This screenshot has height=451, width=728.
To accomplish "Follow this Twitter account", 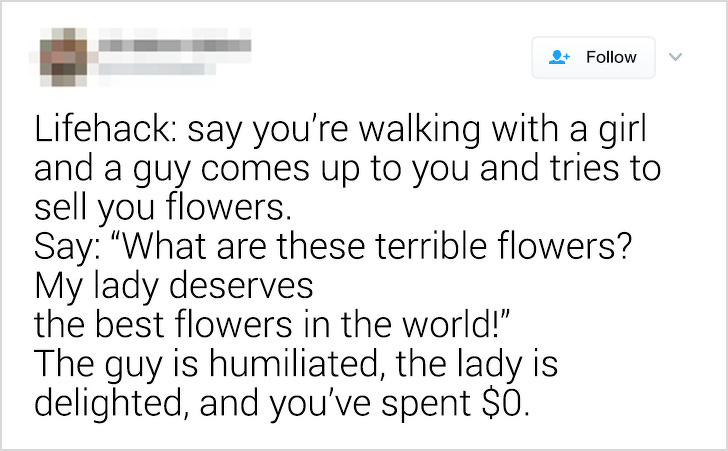I will coord(593,58).
